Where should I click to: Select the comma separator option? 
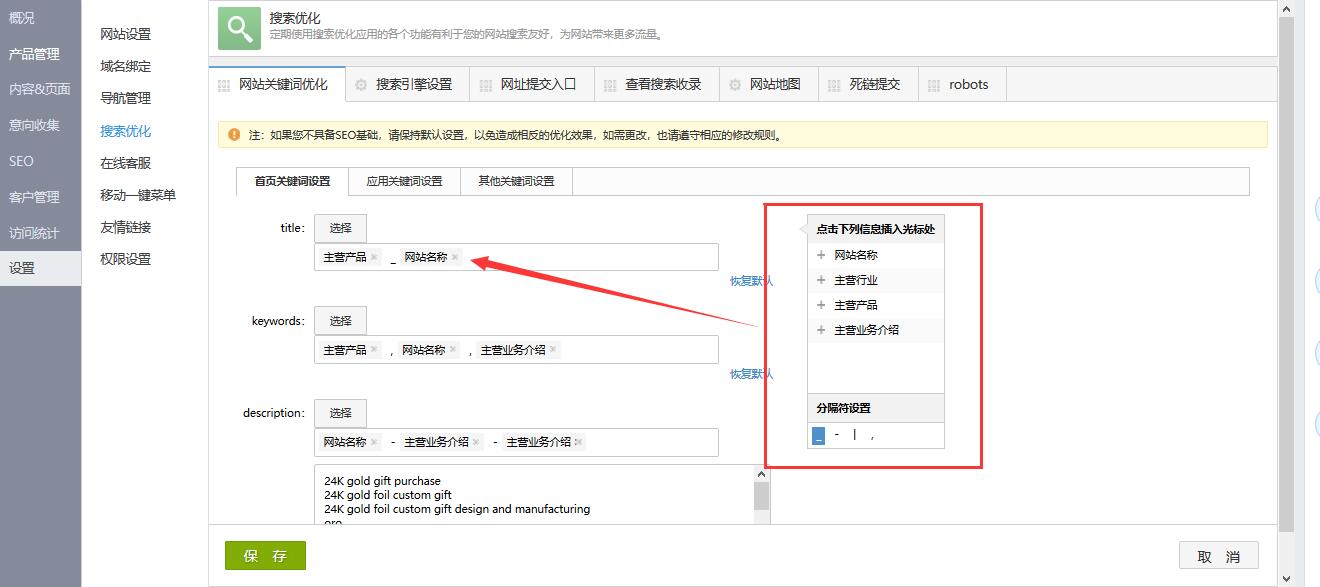[872, 436]
